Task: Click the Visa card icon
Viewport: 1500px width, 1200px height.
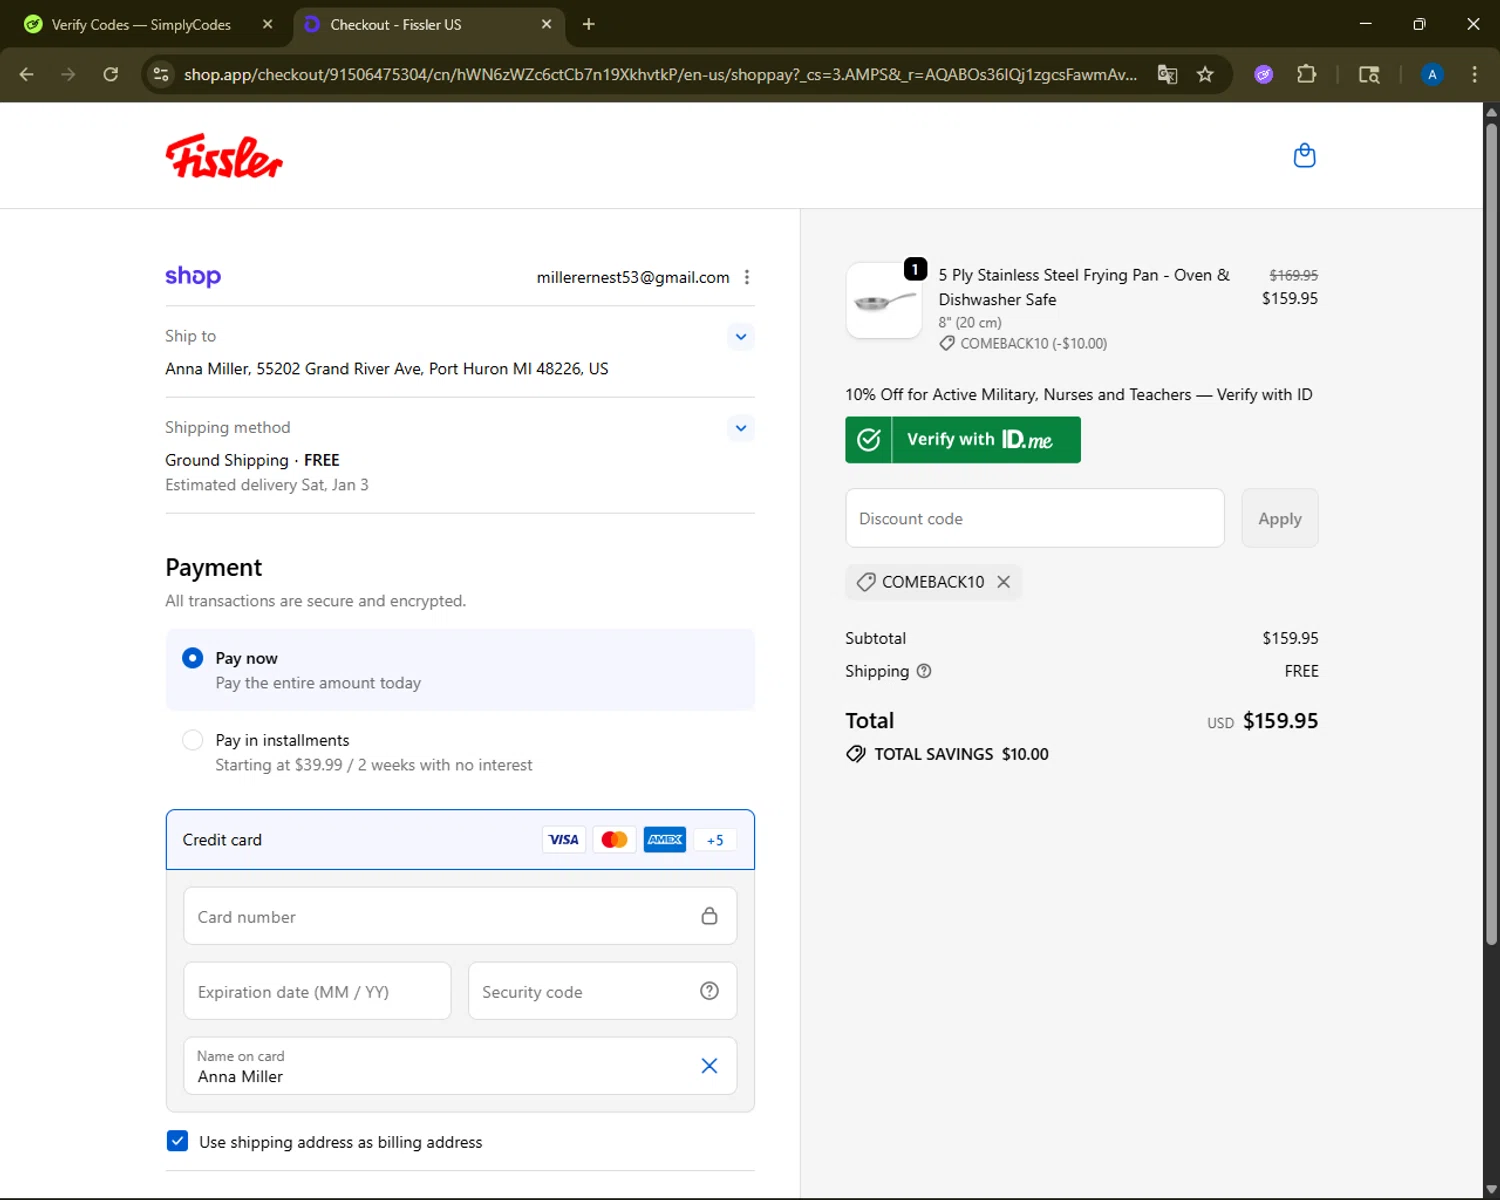Action: pyautogui.click(x=564, y=840)
